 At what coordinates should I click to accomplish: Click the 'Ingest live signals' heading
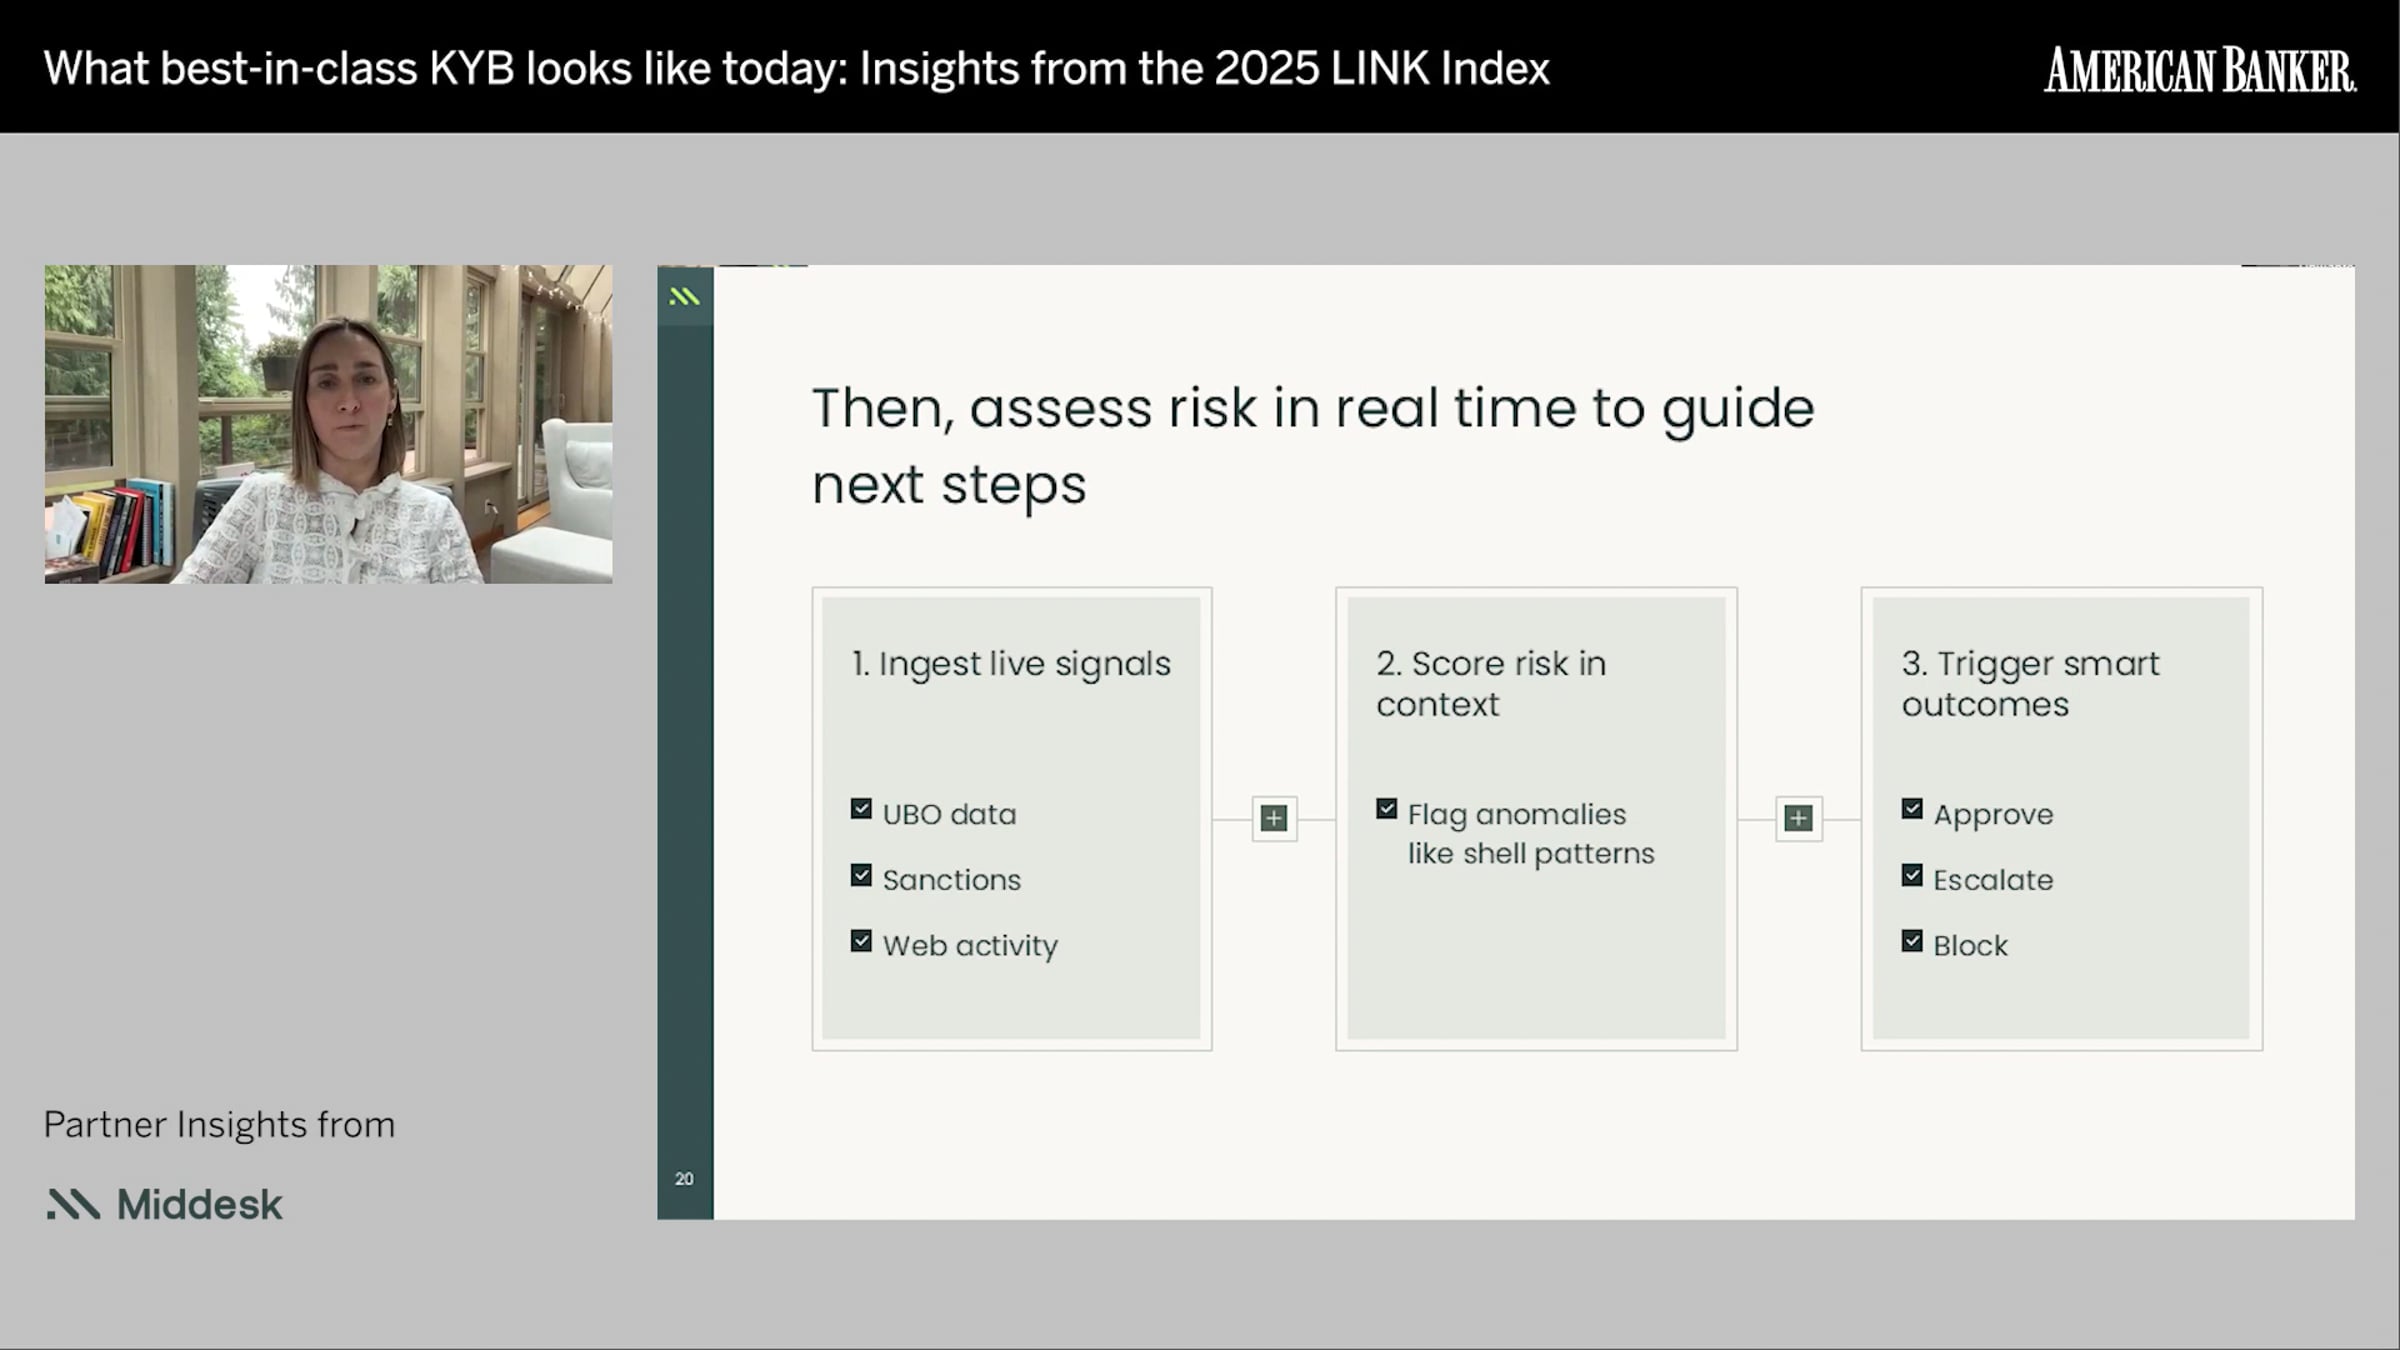click(1011, 664)
